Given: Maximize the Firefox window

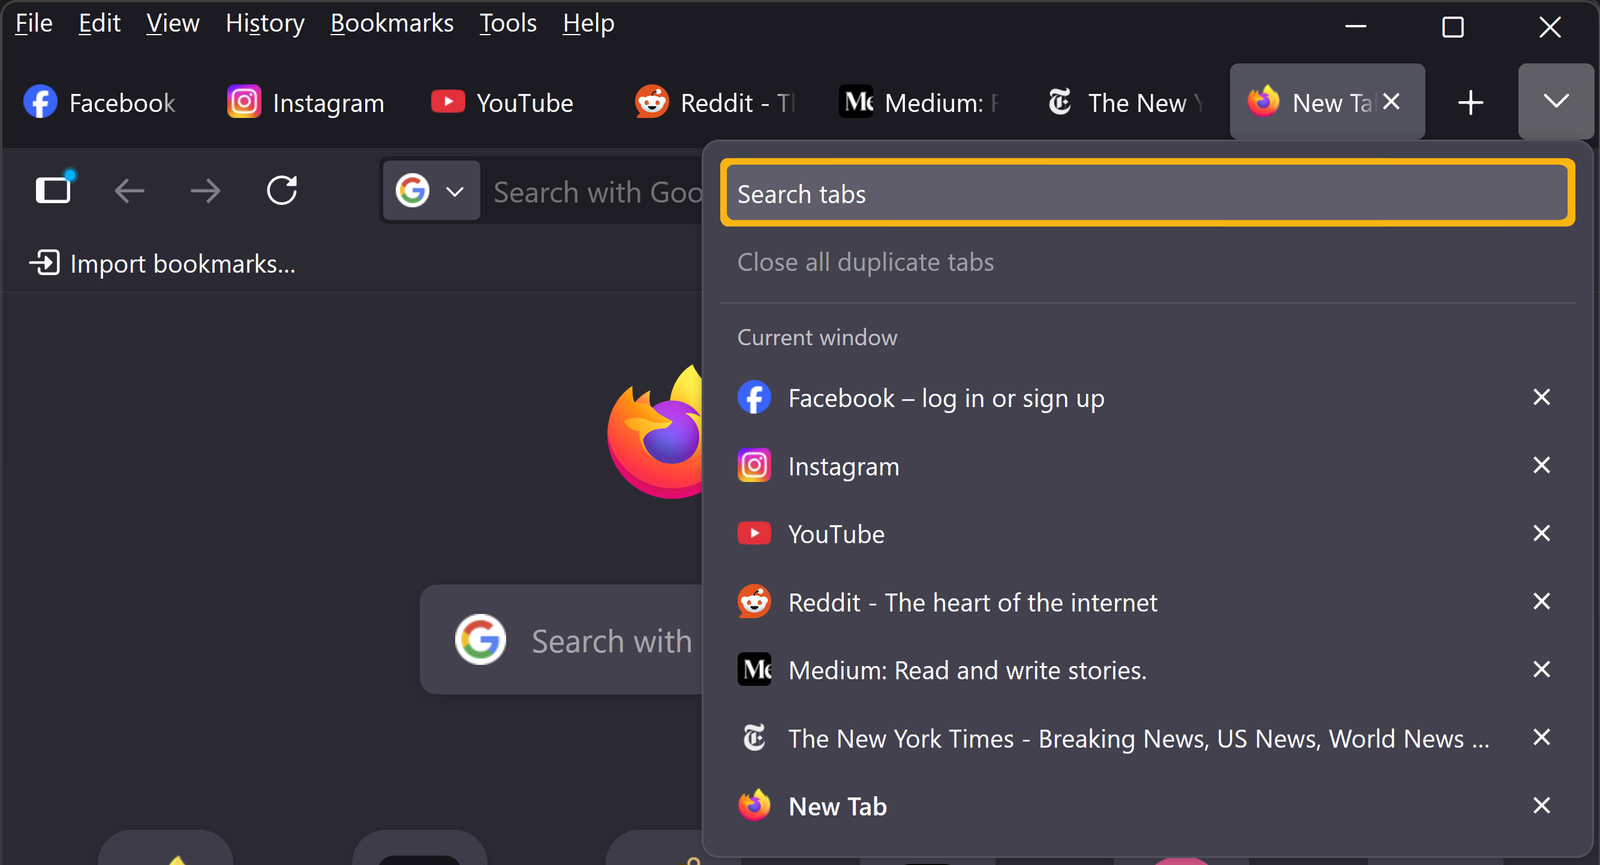Looking at the screenshot, I should 1453,27.
